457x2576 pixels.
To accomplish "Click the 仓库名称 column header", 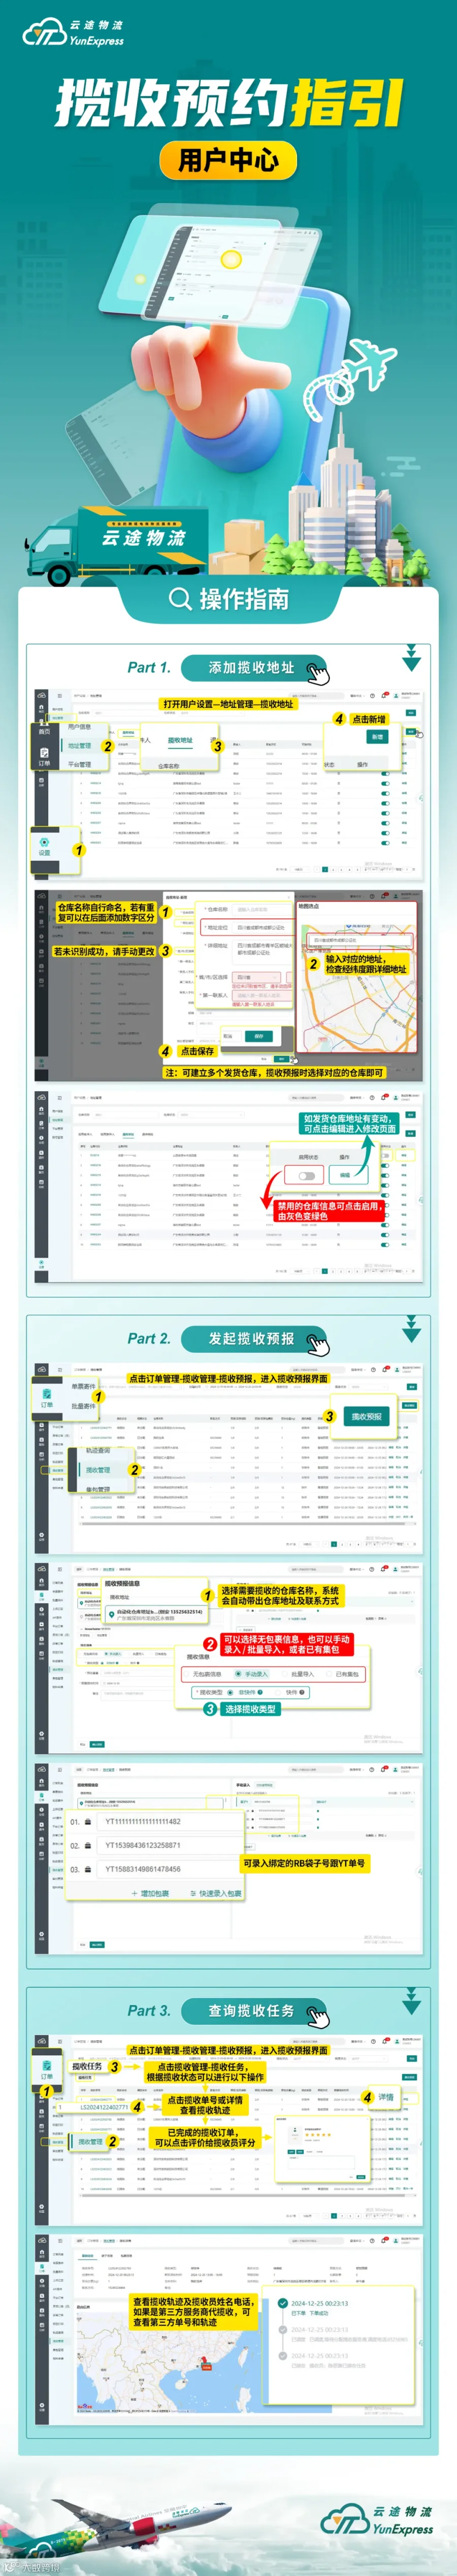I will pos(168,766).
